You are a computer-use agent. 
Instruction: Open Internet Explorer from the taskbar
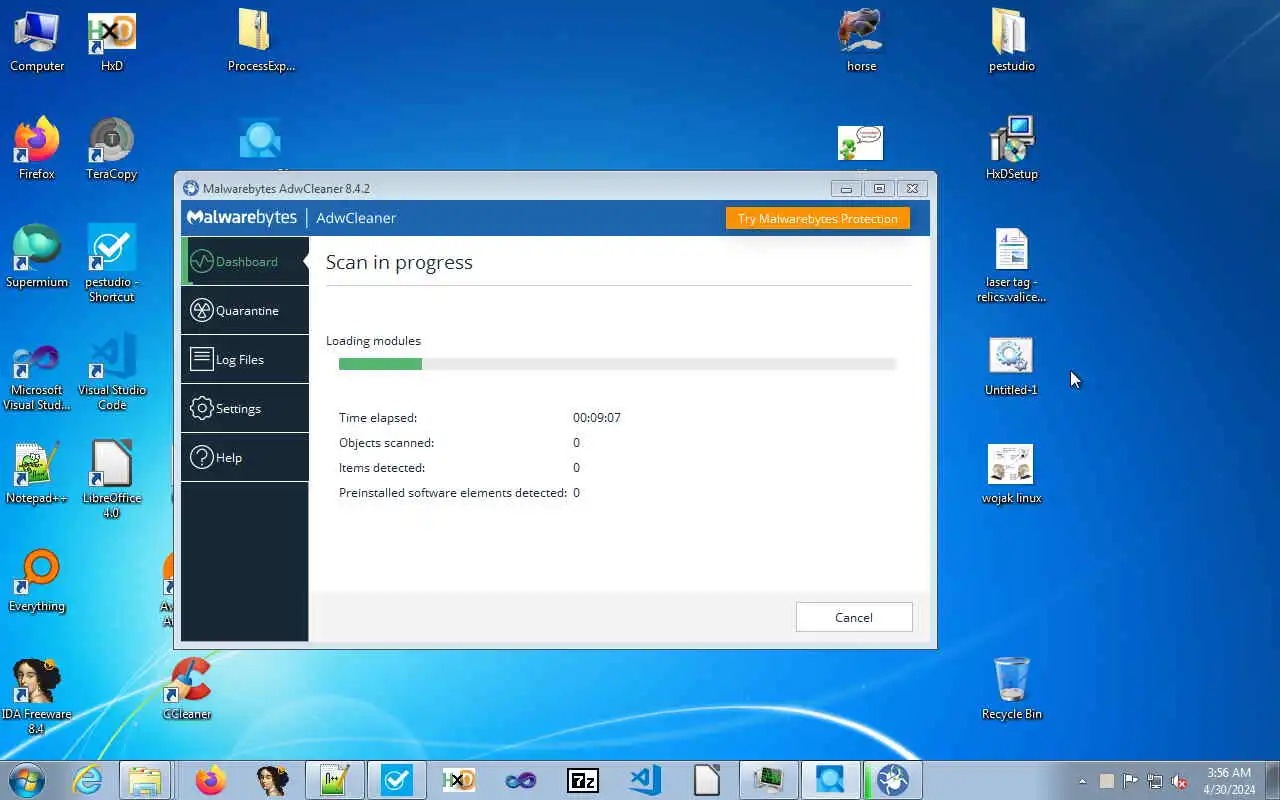(x=88, y=780)
